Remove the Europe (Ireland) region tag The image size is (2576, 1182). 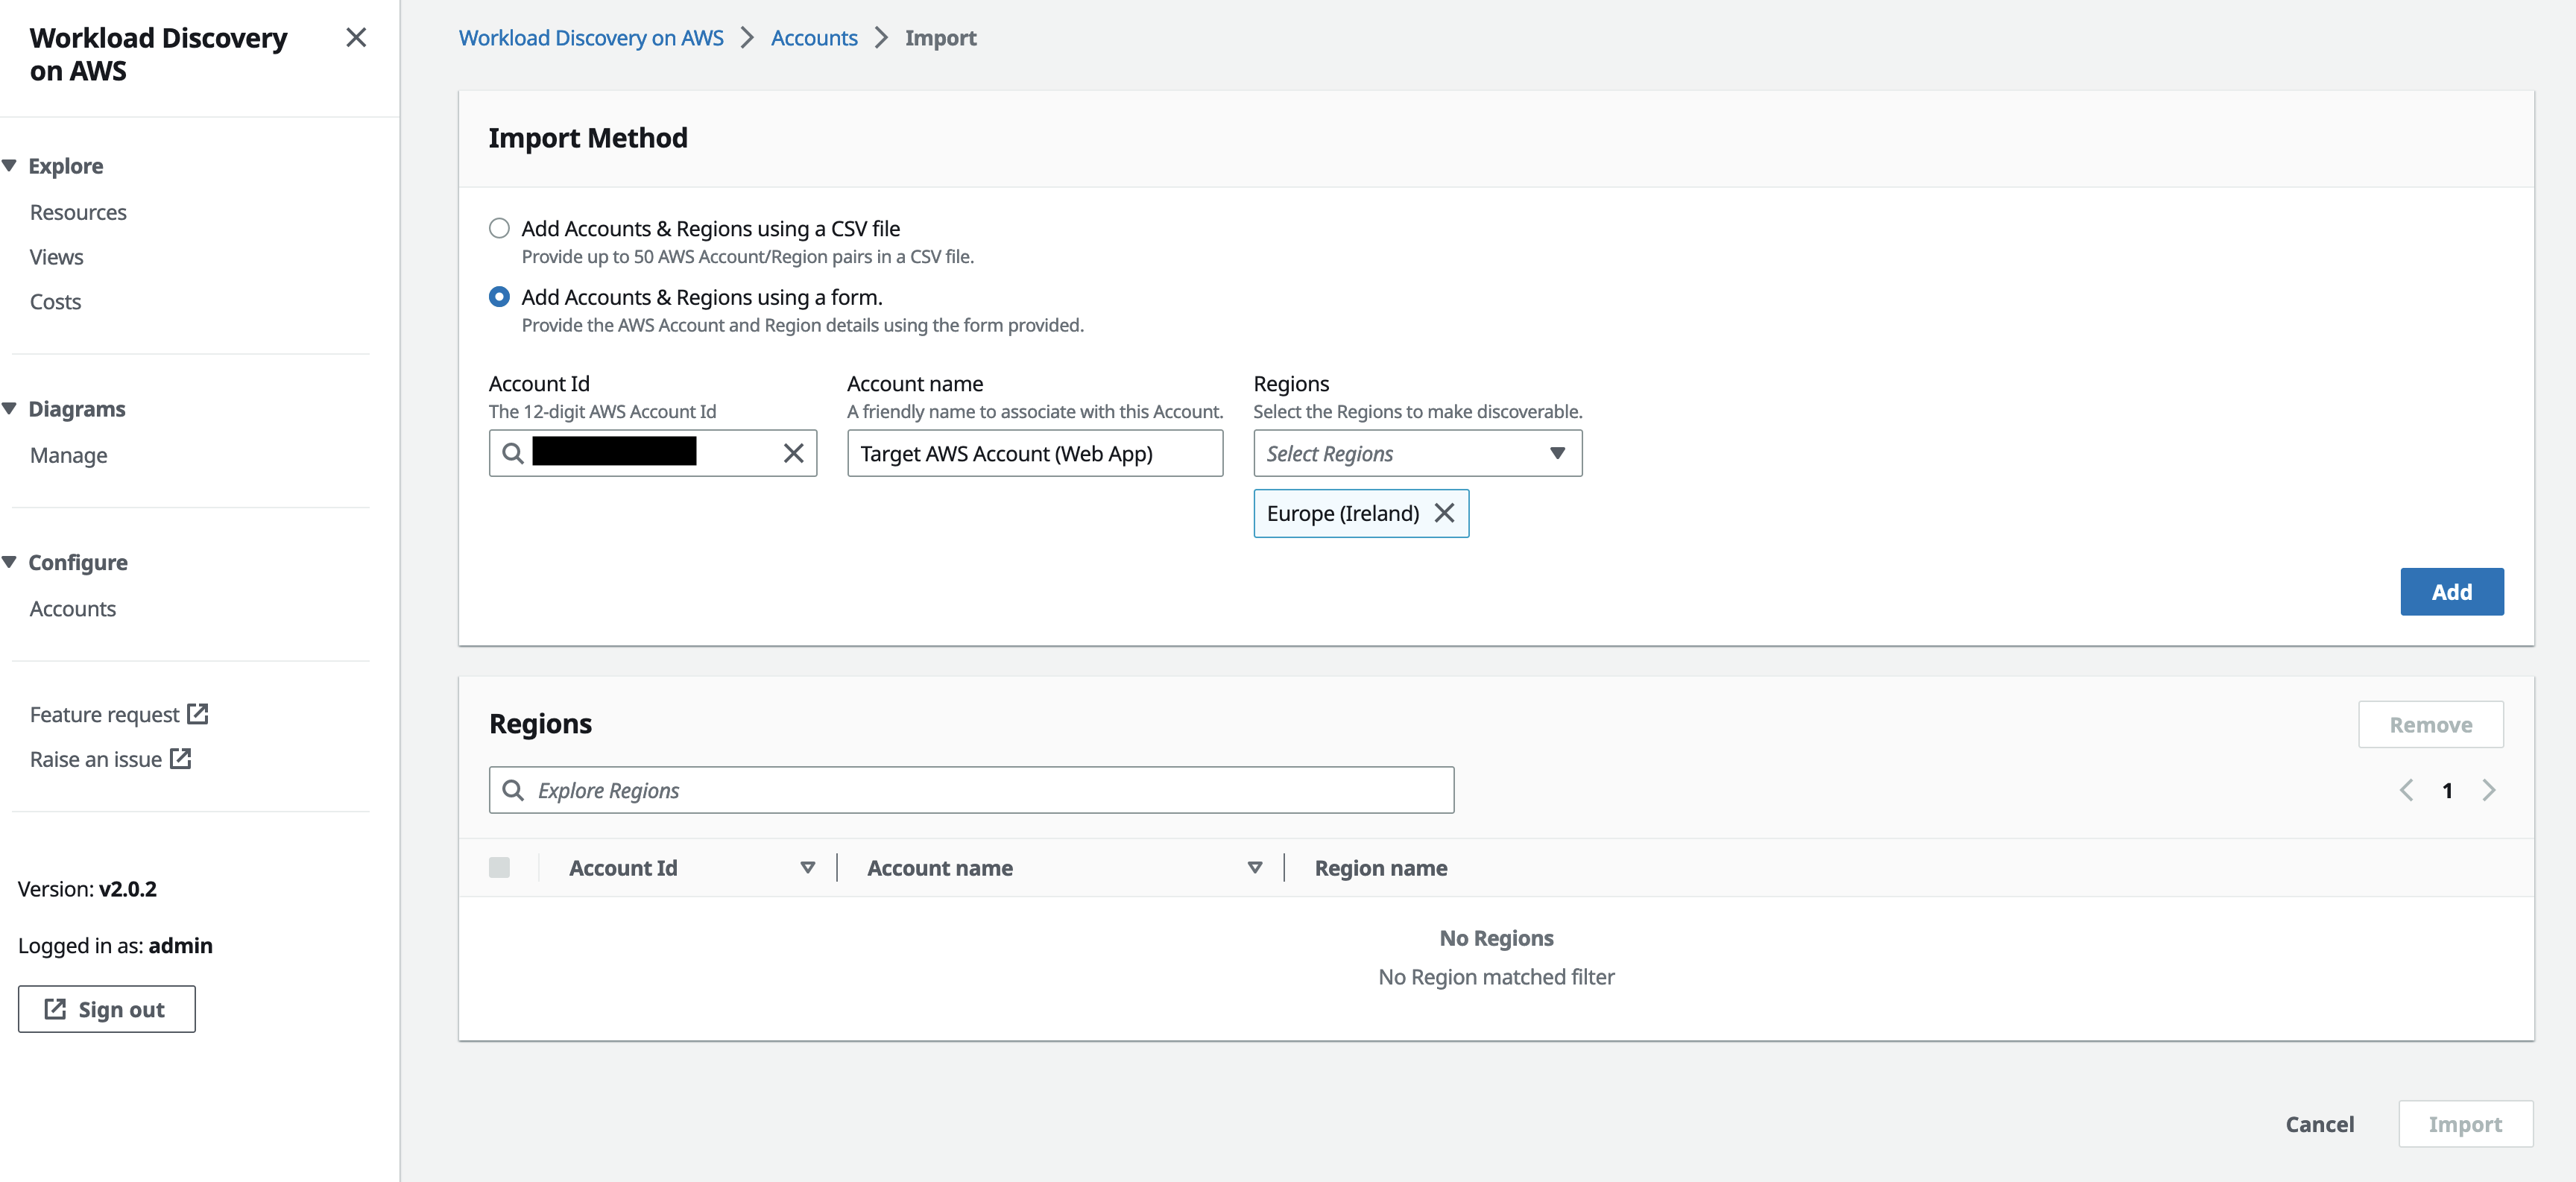[1444, 513]
